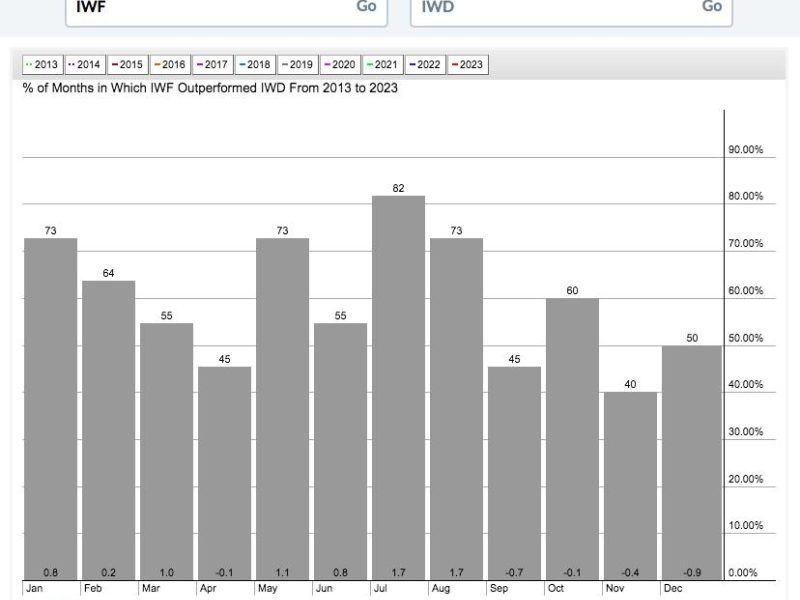Click the 0.2 average return in February
Viewport: 800px width, 600px height.
coord(109,572)
